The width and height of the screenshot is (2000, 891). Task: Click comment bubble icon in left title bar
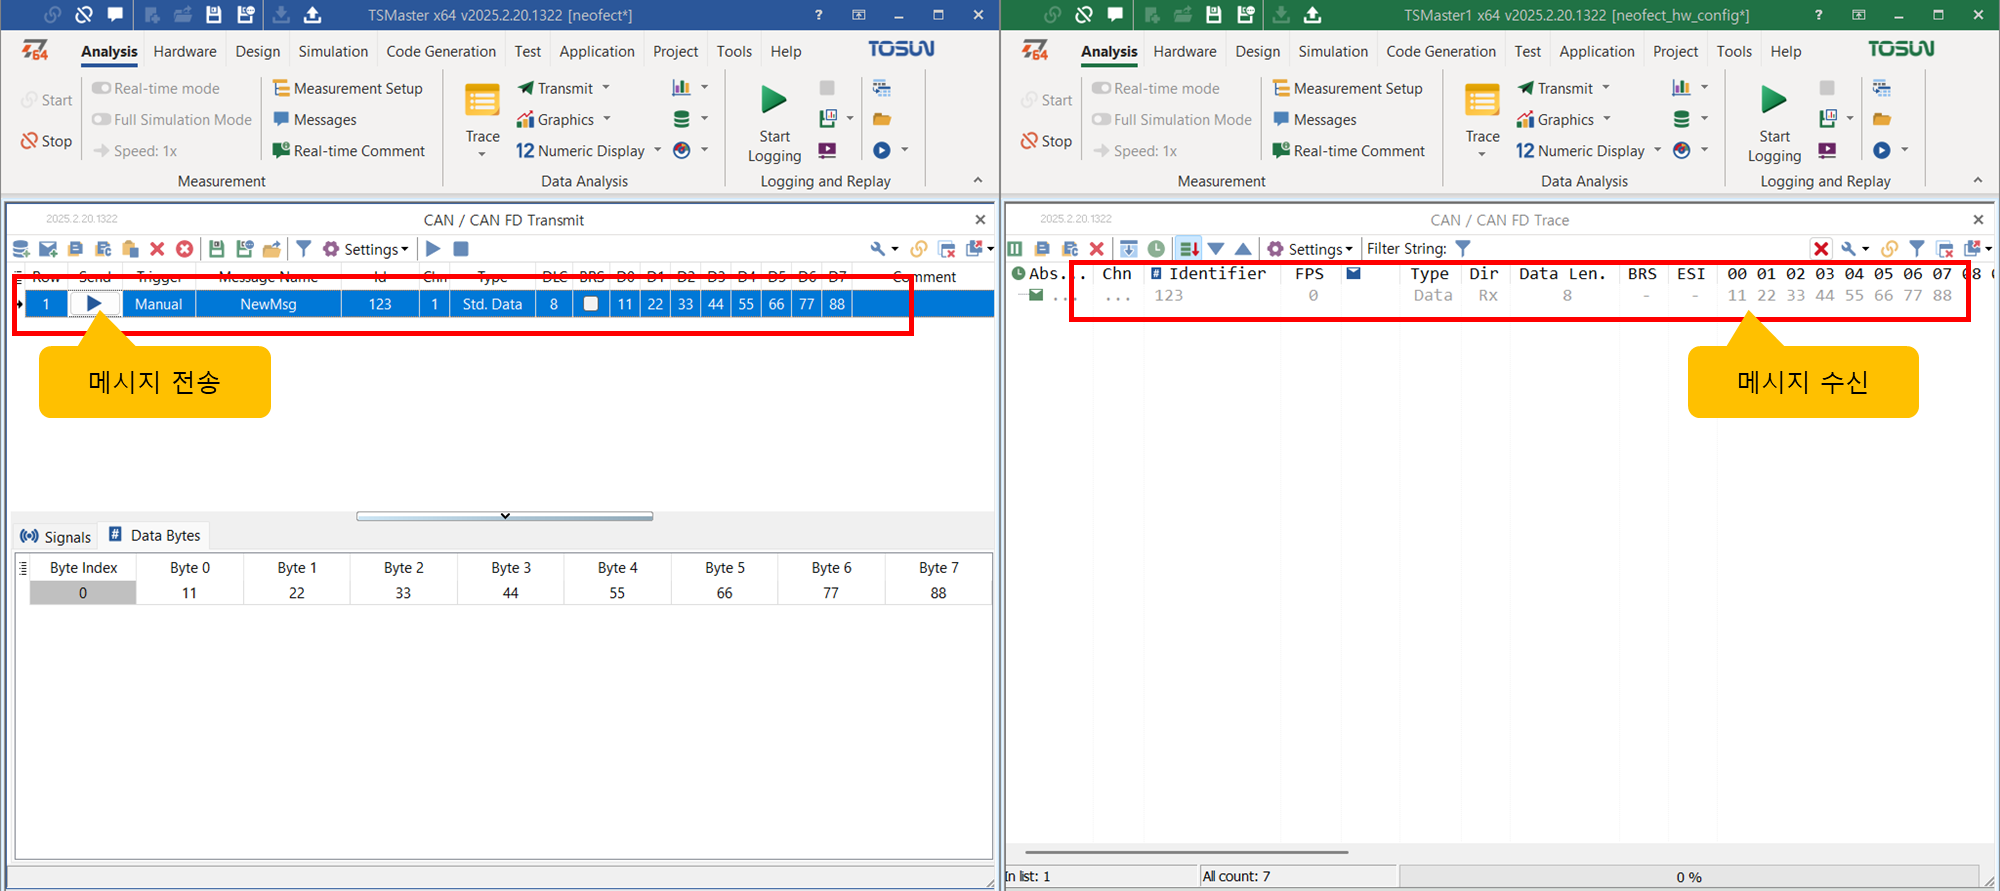(116, 14)
